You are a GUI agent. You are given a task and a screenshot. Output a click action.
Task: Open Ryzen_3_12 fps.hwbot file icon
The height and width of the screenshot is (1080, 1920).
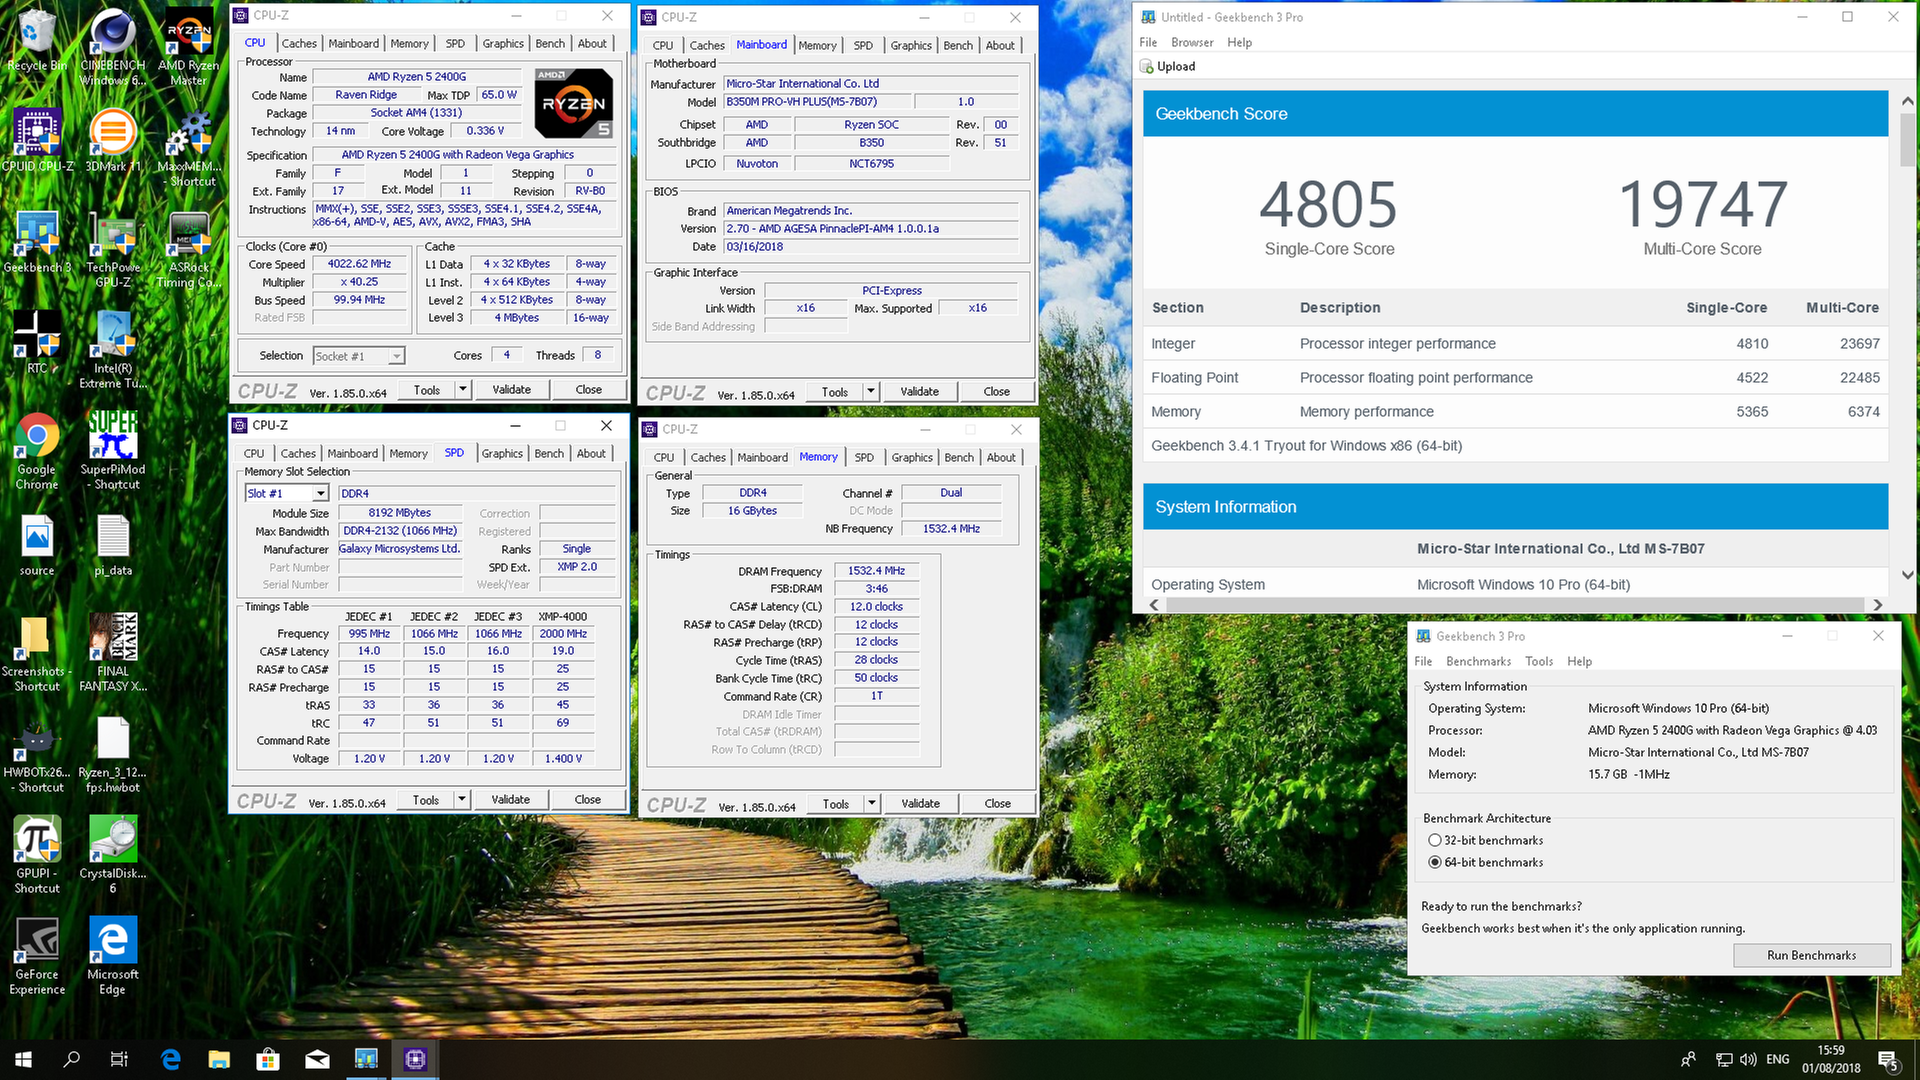pos(113,755)
